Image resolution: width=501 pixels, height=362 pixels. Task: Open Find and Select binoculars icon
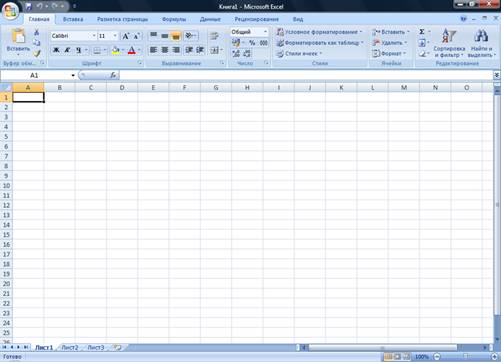coord(481,43)
